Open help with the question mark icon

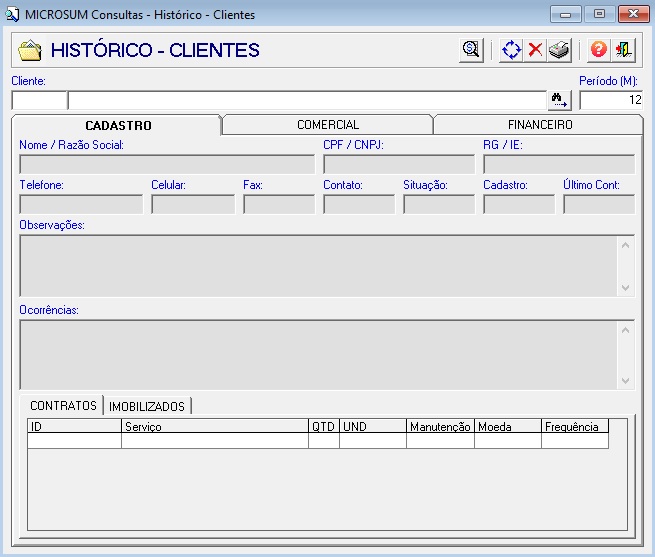click(599, 50)
